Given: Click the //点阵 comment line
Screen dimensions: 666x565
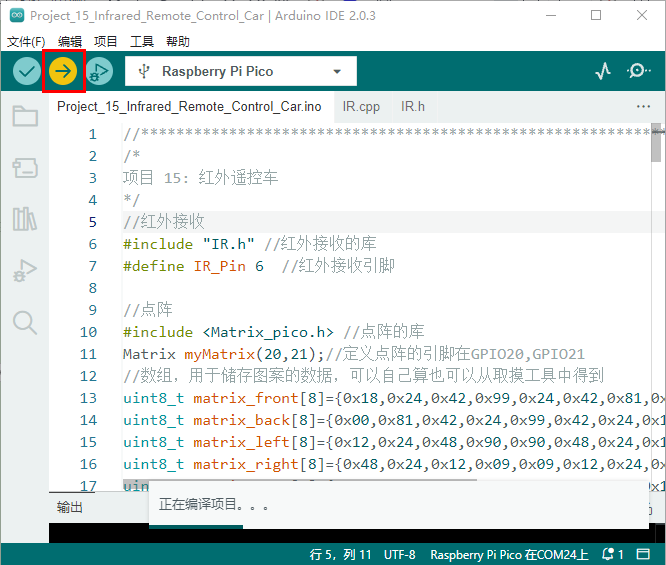Looking at the screenshot, I should [148, 310].
